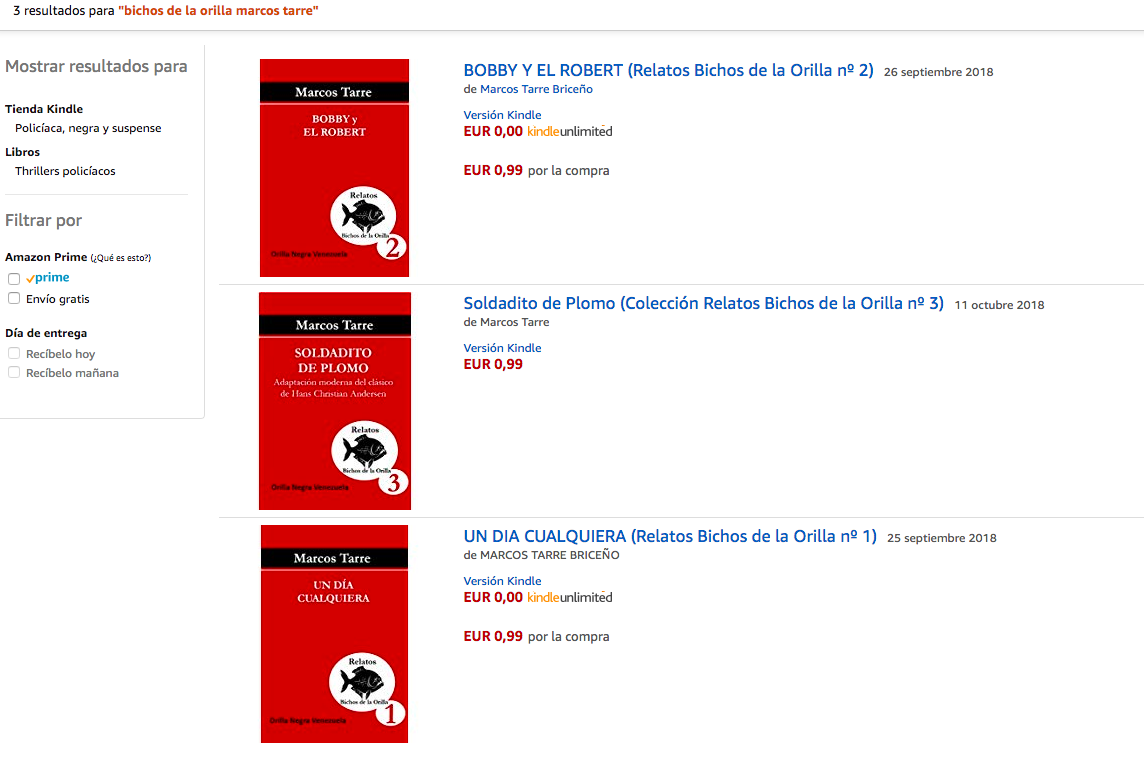The image size is (1144, 759).
Task: Open the BOBBY Y EL ROBERT title link
Action: click(x=668, y=70)
